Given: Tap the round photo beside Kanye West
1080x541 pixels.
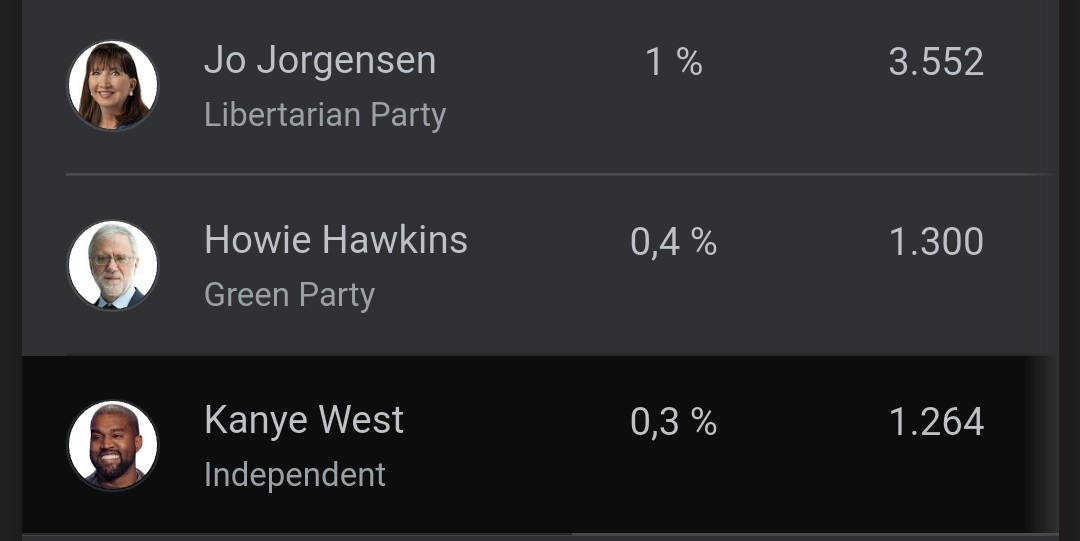Looking at the screenshot, I should click(113, 445).
